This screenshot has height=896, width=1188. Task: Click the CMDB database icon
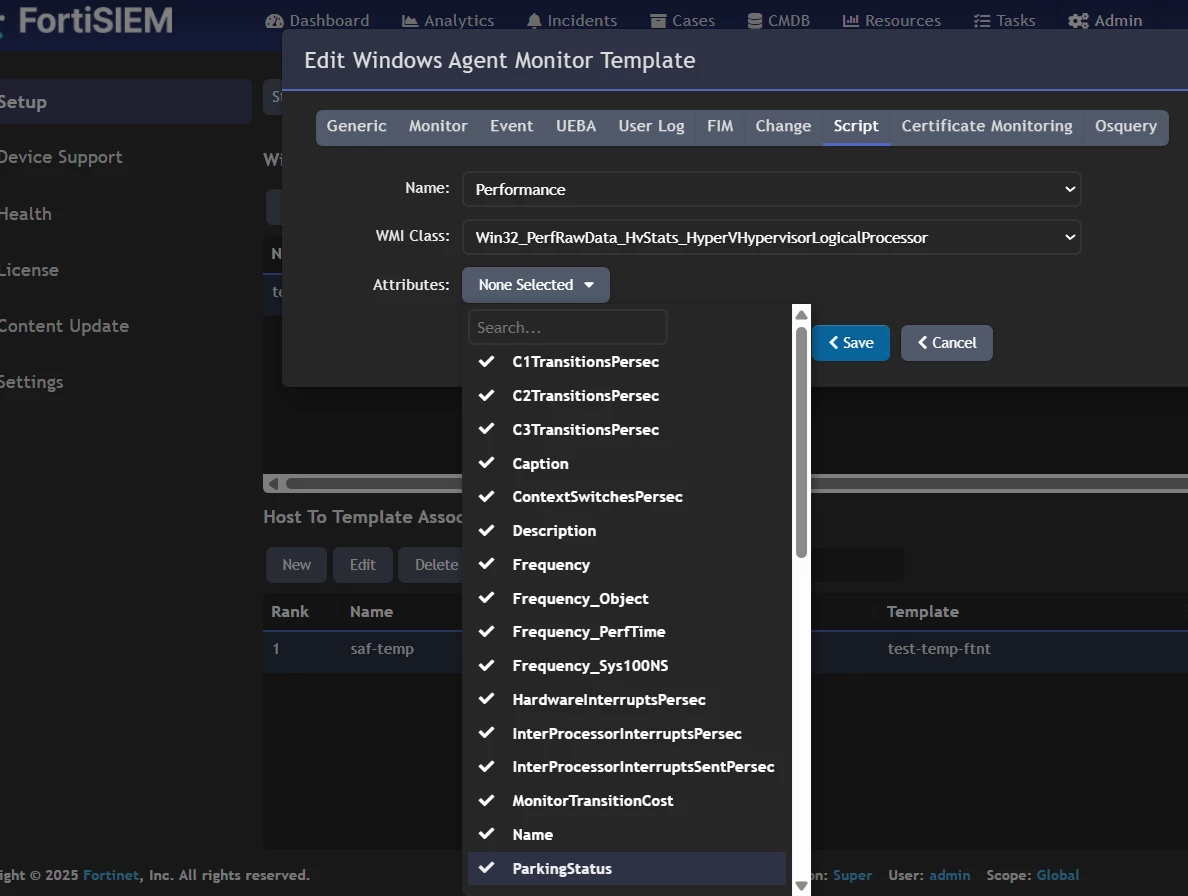tap(755, 21)
